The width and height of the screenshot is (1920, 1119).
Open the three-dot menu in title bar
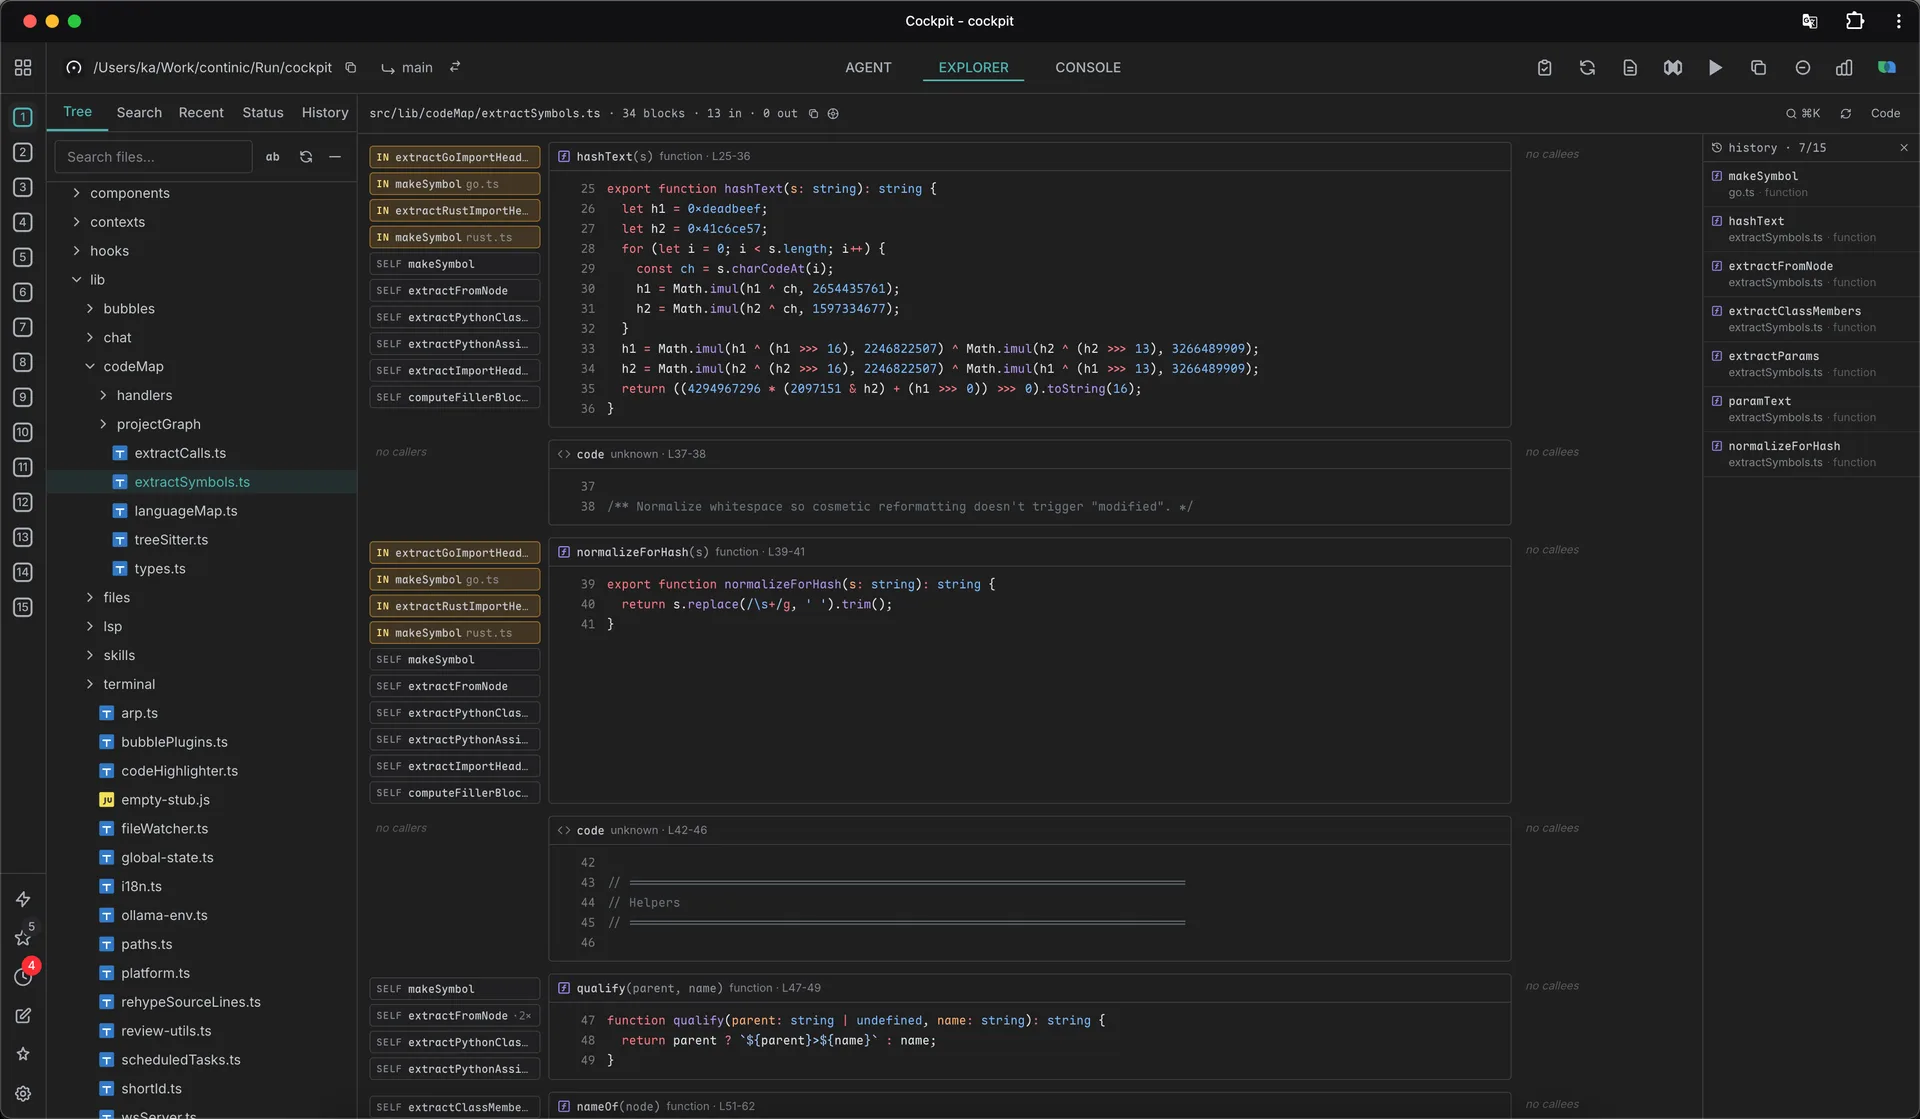pos(1898,21)
